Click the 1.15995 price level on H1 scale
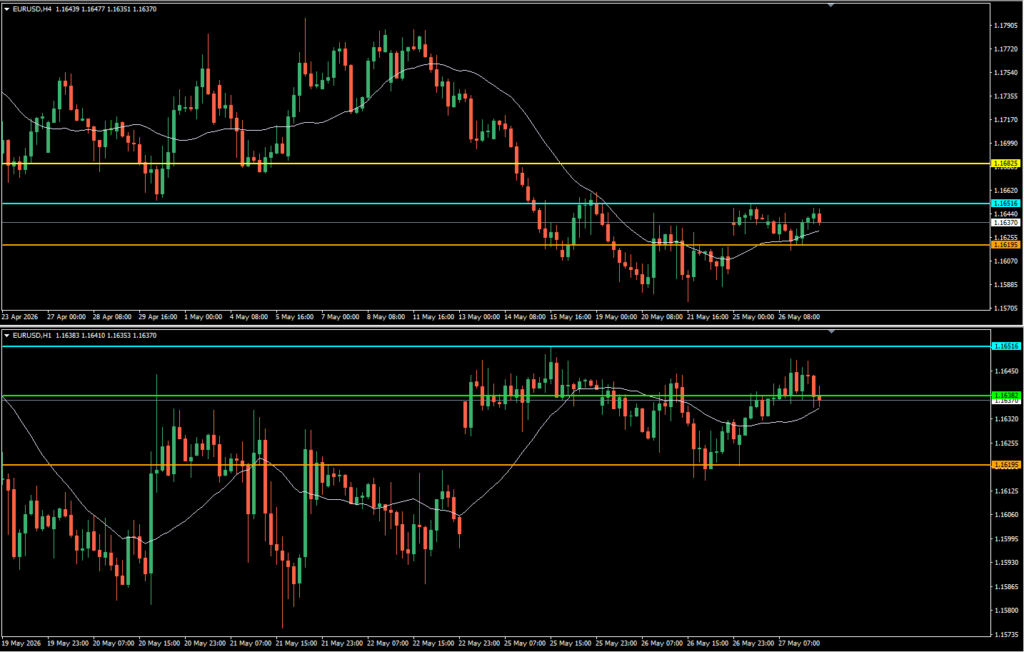Image resolution: width=1024 pixels, height=652 pixels. coord(1007,539)
